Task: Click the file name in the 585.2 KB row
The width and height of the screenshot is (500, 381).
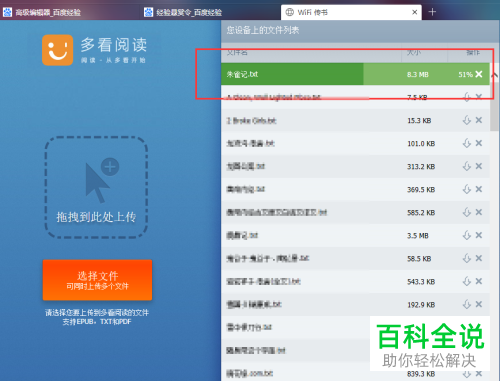Action: 277,212
